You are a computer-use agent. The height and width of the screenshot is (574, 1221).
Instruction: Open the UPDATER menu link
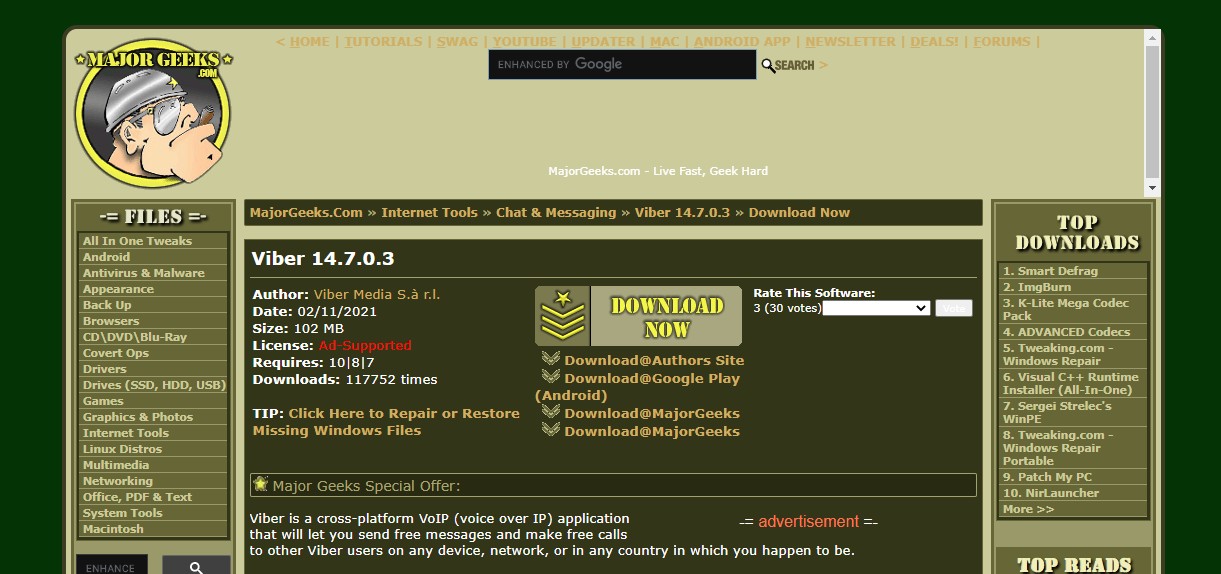[603, 42]
